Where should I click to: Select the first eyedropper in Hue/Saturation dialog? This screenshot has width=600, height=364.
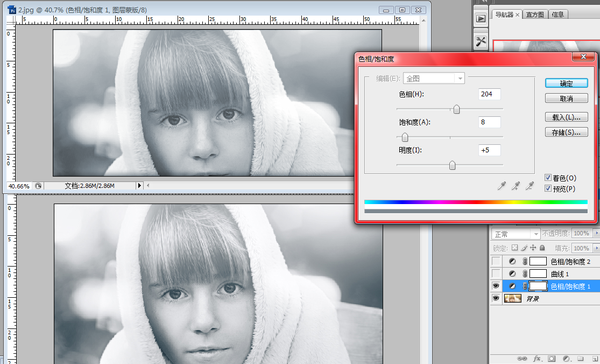(501, 186)
